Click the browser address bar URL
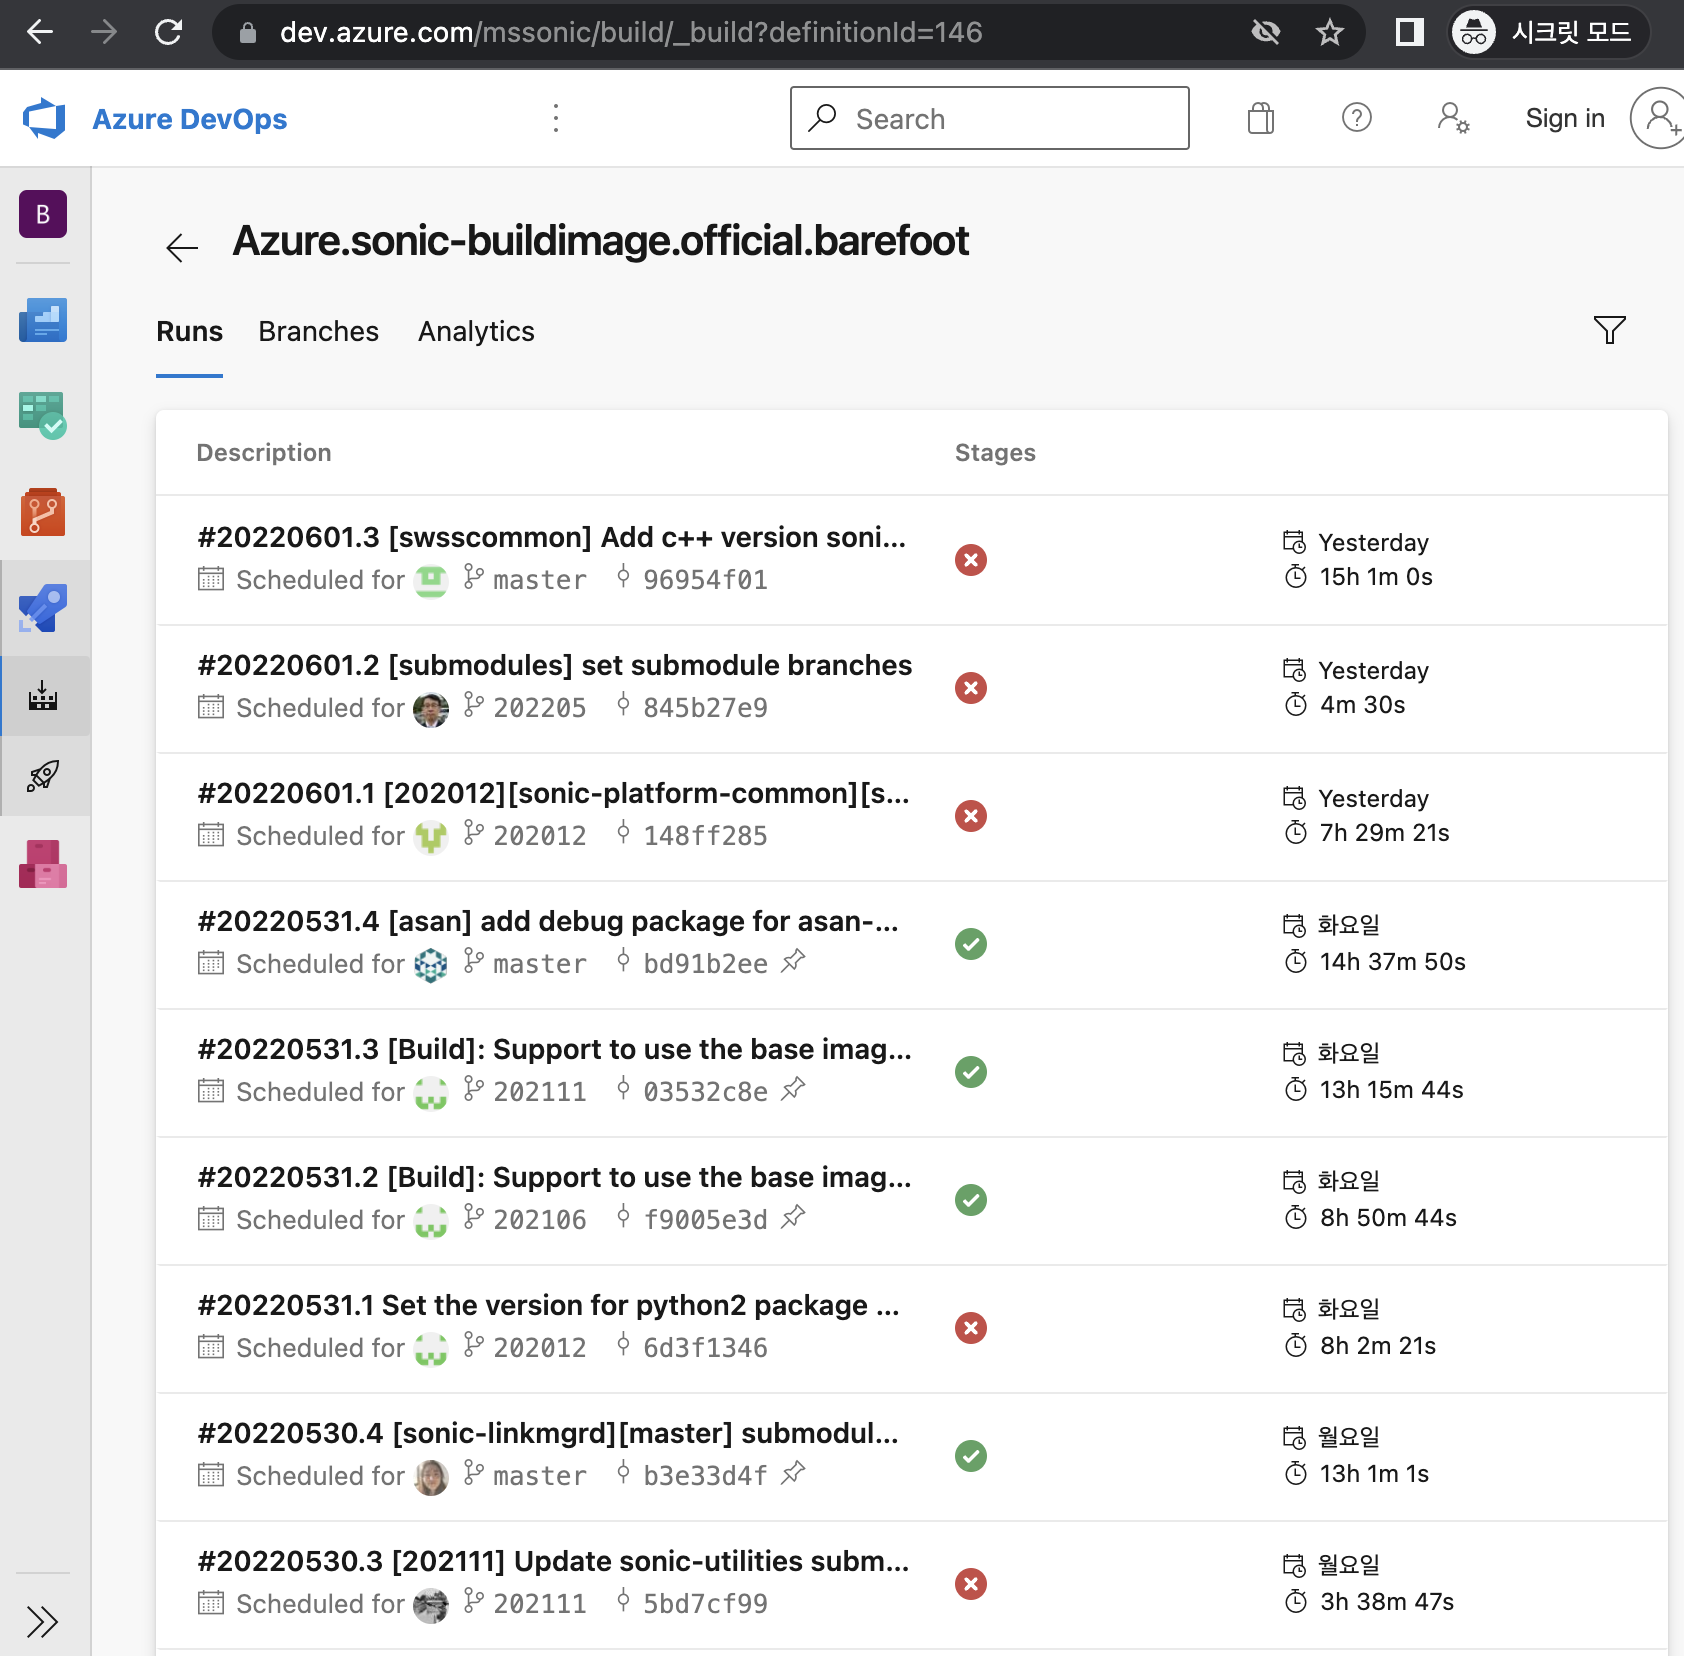 click(631, 33)
